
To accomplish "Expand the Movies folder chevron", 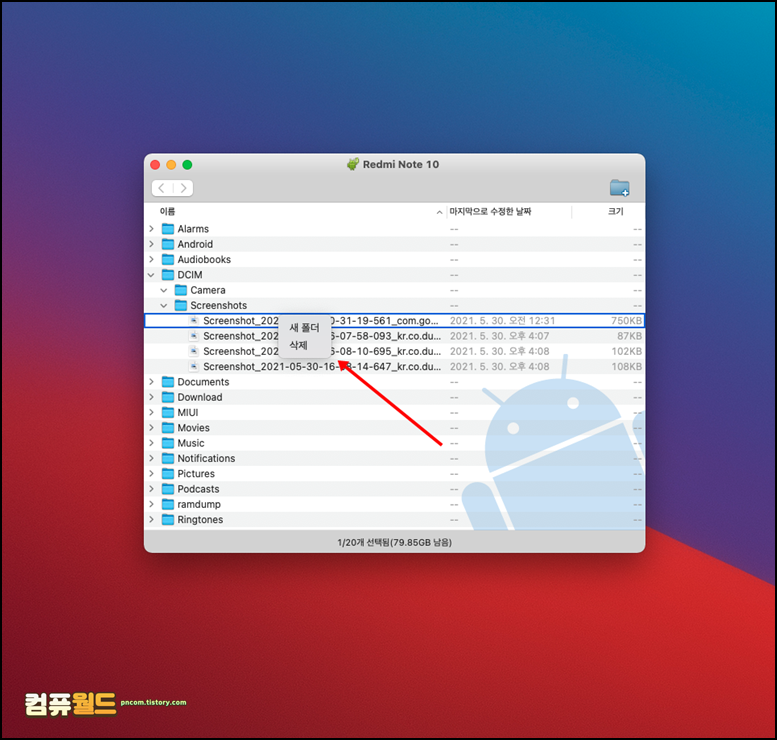I will (152, 428).
